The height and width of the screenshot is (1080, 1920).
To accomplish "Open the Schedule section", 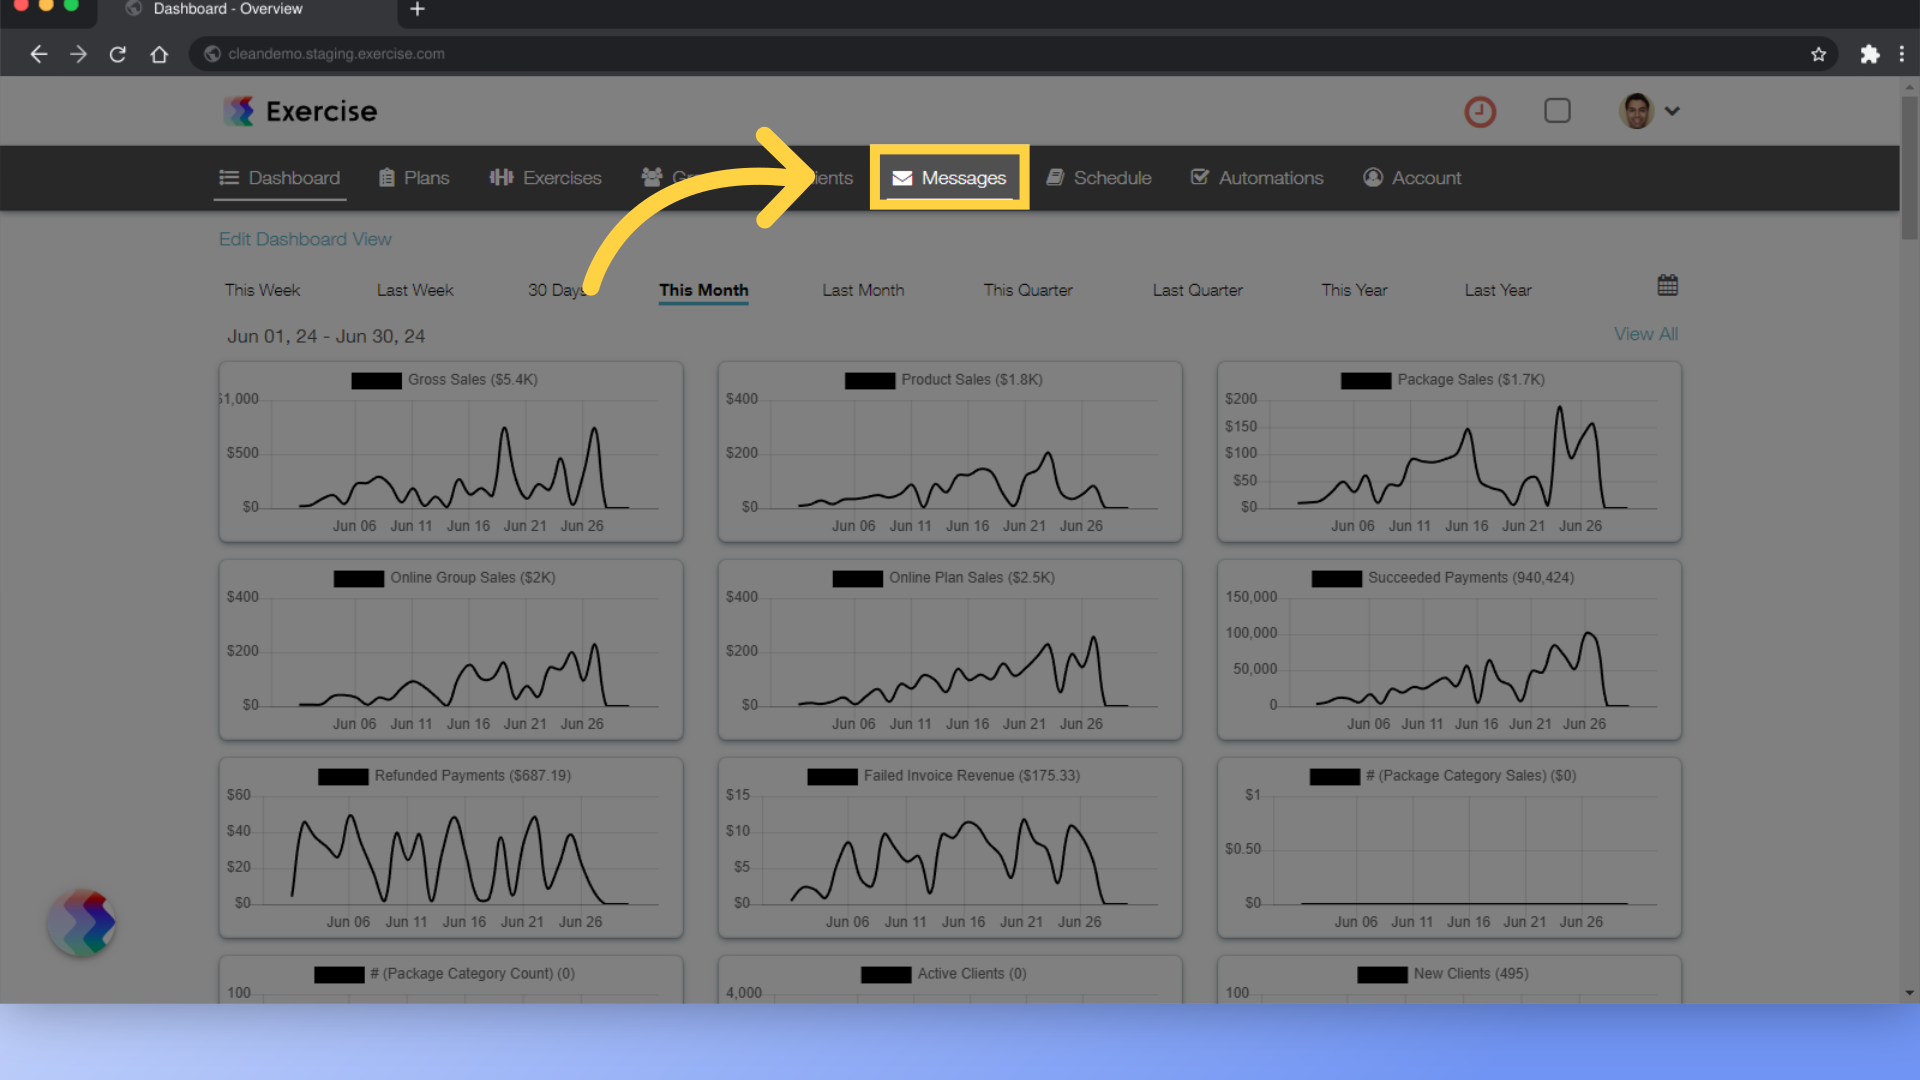I will click(1099, 178).
